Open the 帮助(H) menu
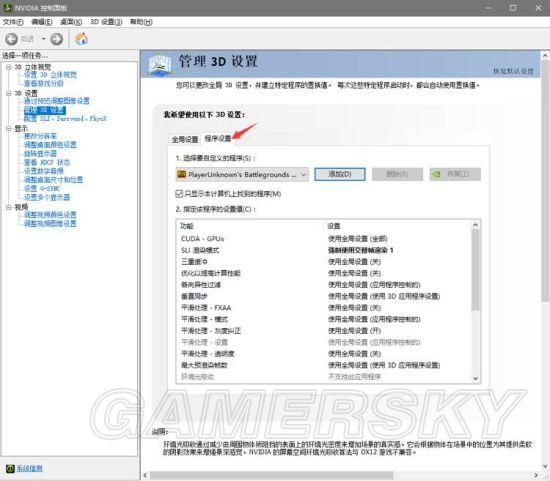Image resolution: width=550 pixels, height=481 pixels. point(141,22)
